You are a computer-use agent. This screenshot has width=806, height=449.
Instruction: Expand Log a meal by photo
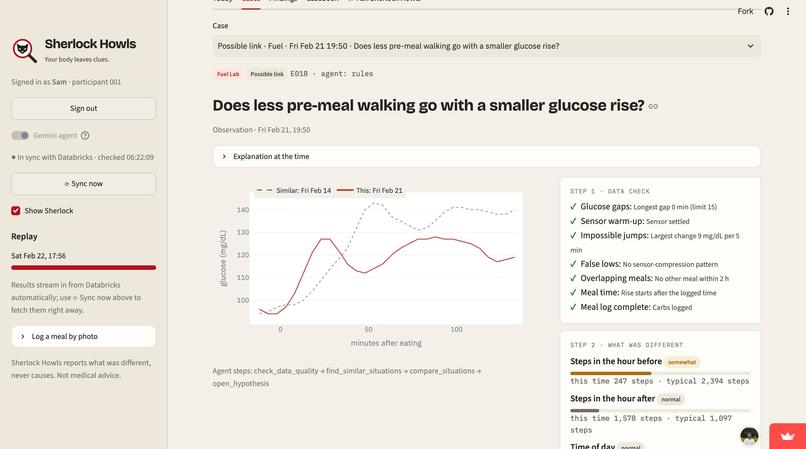pos(83,336)
